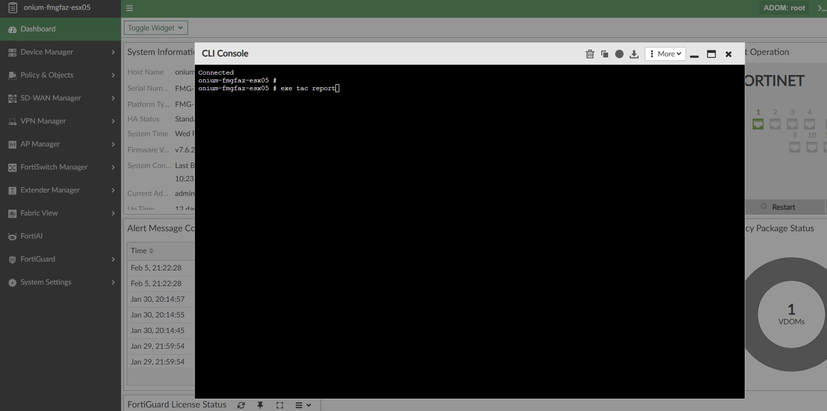The width and height of the screenshot is (827, 411).
Task: Click port 3 icon in Unit Operation
Action: tap(792, 124)
